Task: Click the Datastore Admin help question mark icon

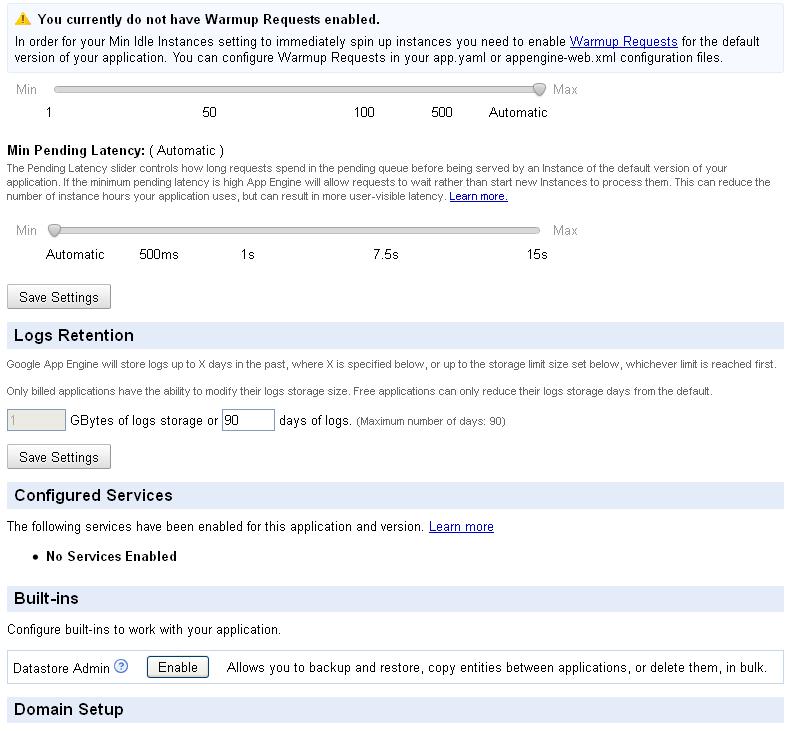Action: [121, 666]
